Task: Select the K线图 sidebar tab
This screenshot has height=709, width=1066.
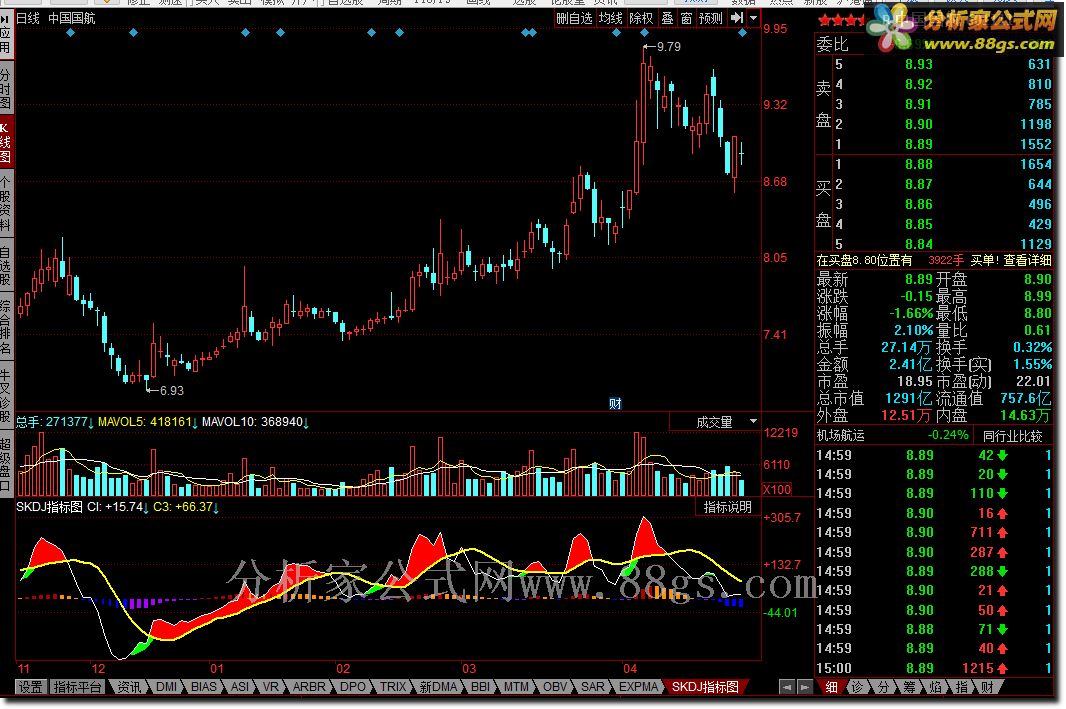Action: click(x=5, y=143)
